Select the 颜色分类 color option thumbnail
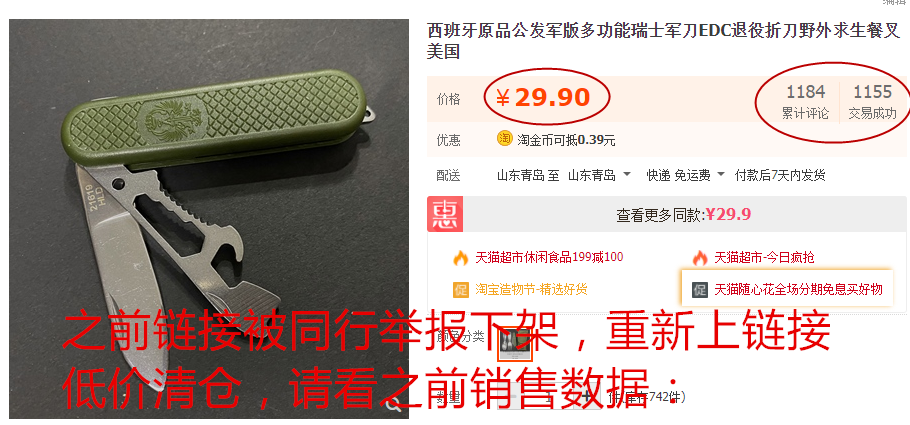This screenshot has width=910, height=425. [517, 344]
